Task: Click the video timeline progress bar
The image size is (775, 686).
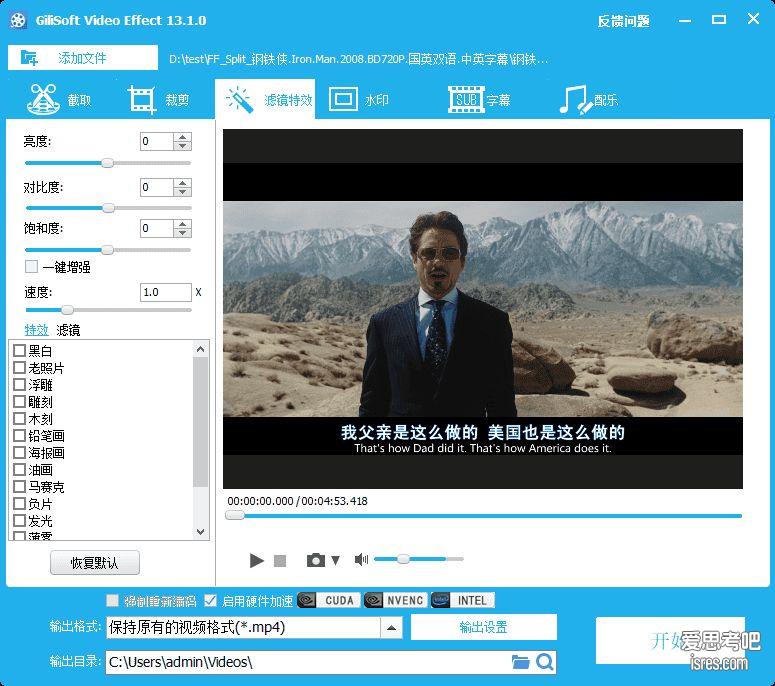Action: pos(483,515)
